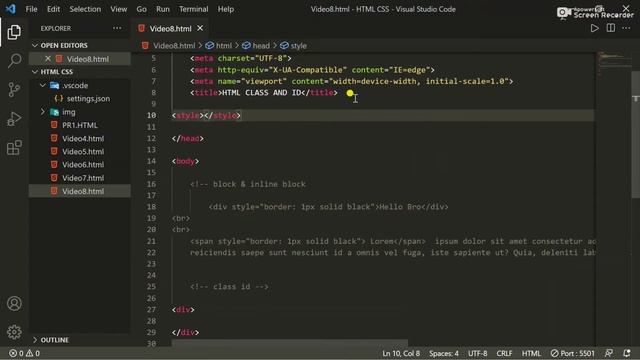Screen dimensions: 640x360
Task: Close the Video8.html editor tab
Action: coord(200,28)
